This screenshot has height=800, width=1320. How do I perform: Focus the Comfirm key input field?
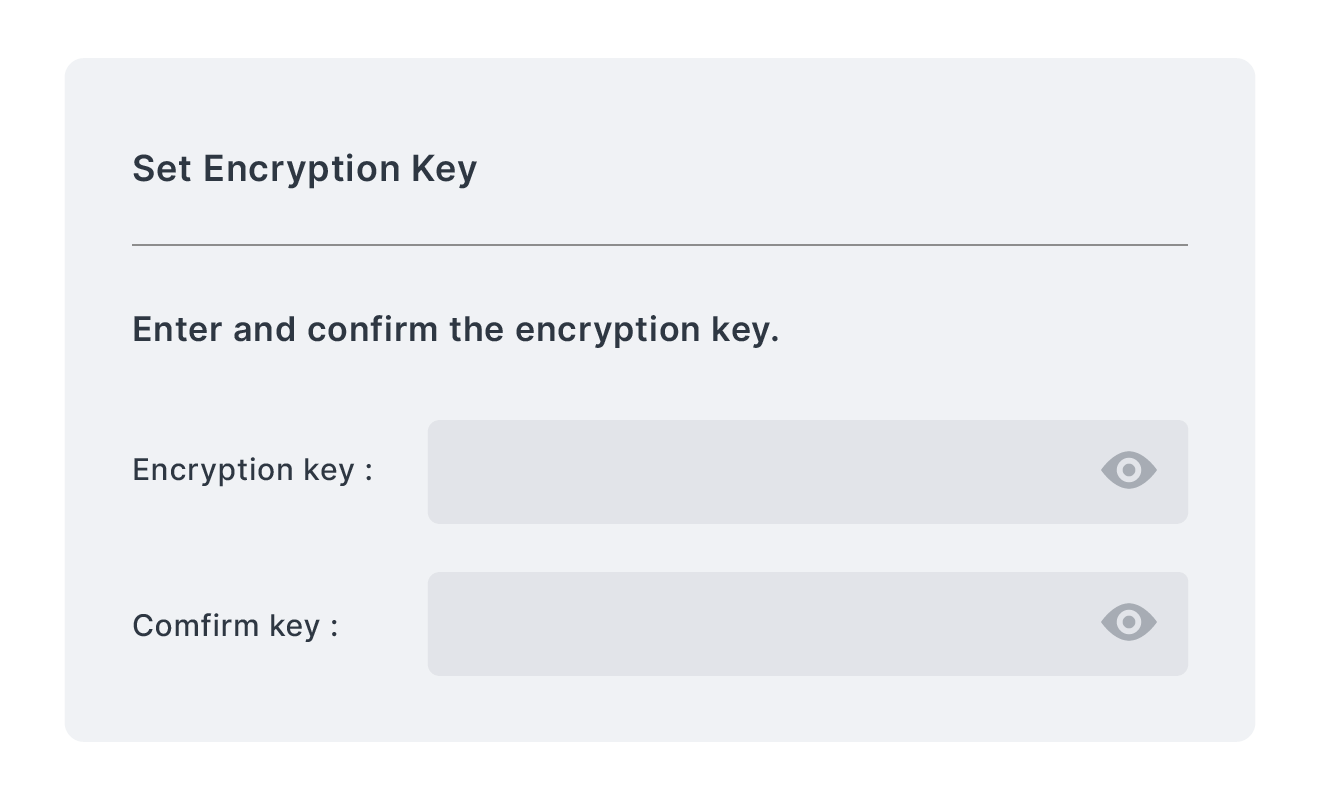pyautogui.click(x=807, y=624)
